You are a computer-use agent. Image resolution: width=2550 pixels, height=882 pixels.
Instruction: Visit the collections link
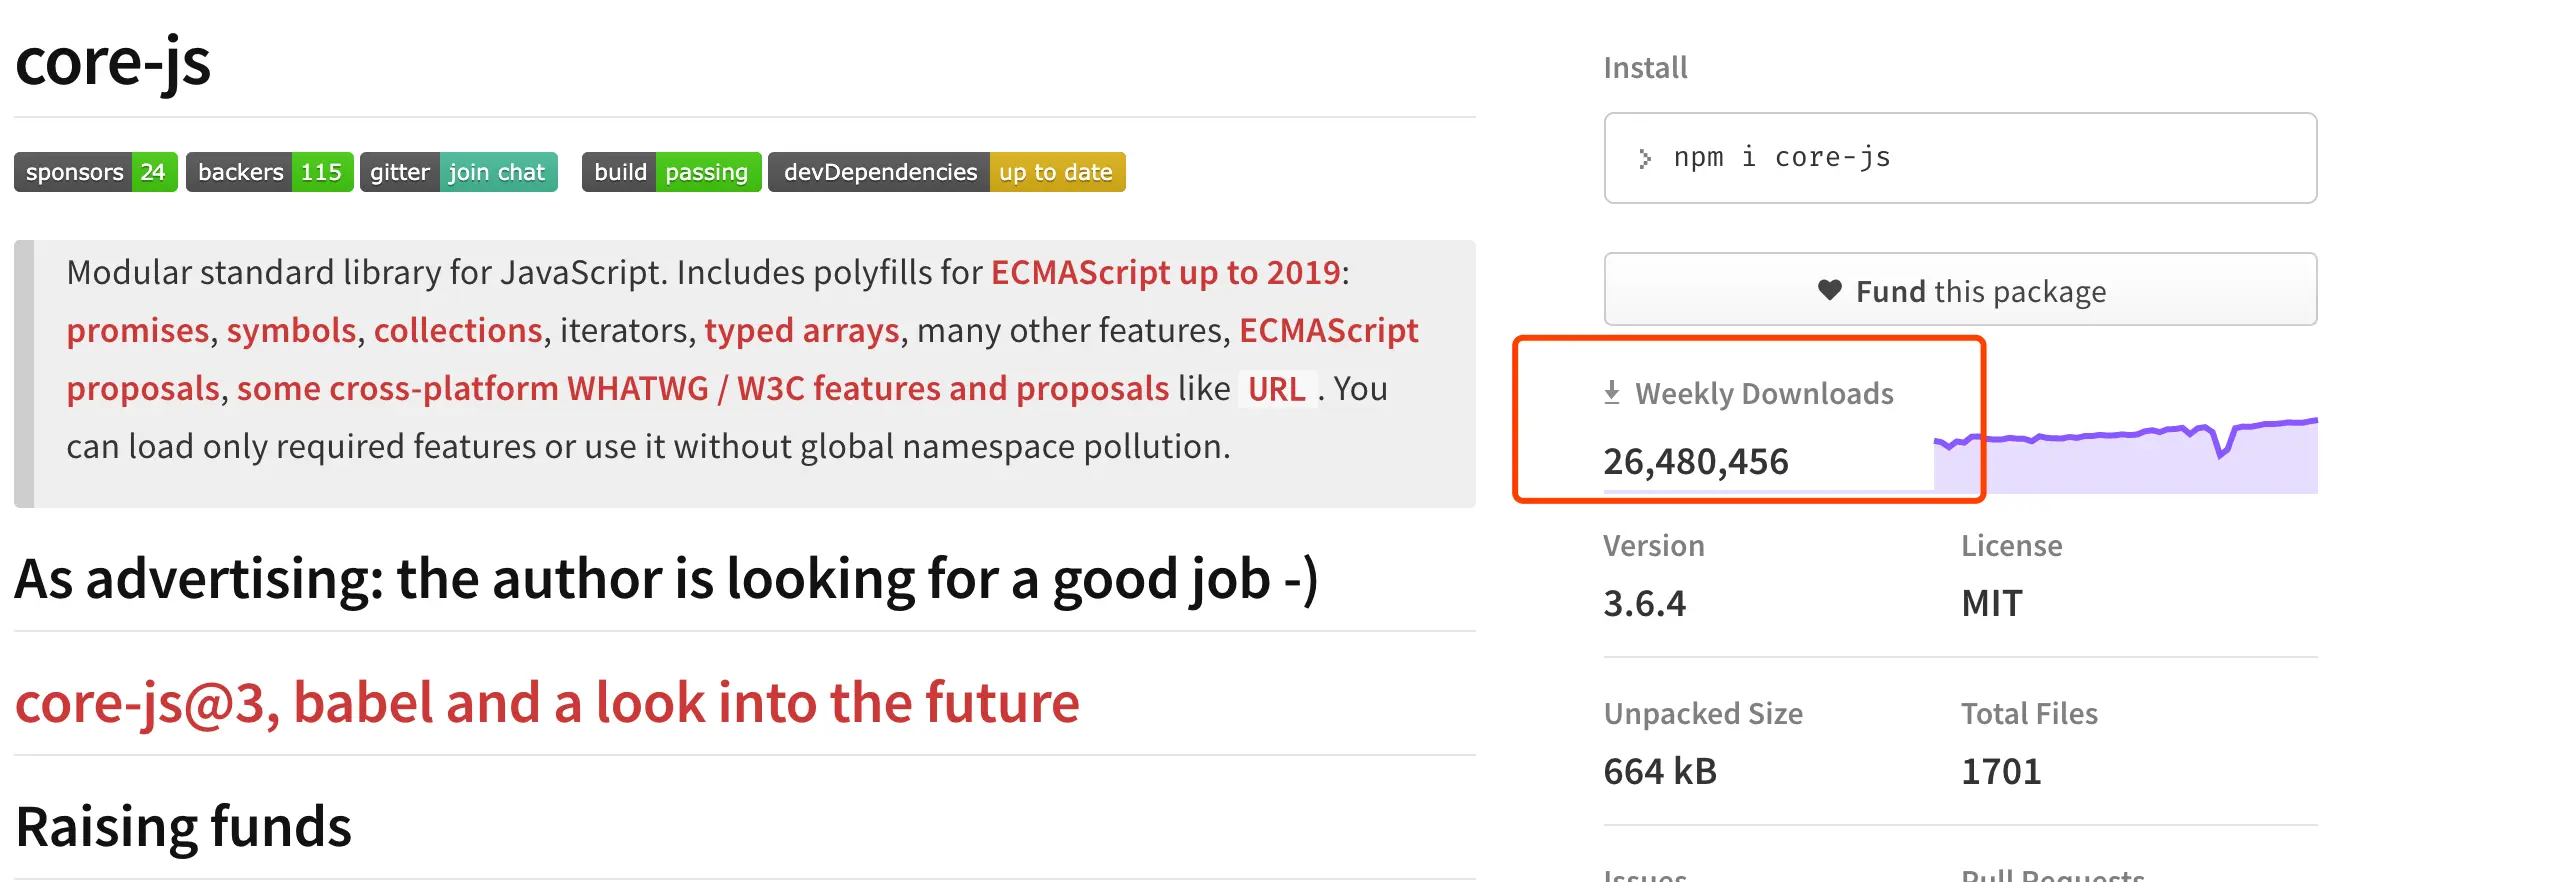tap(458, 330)
